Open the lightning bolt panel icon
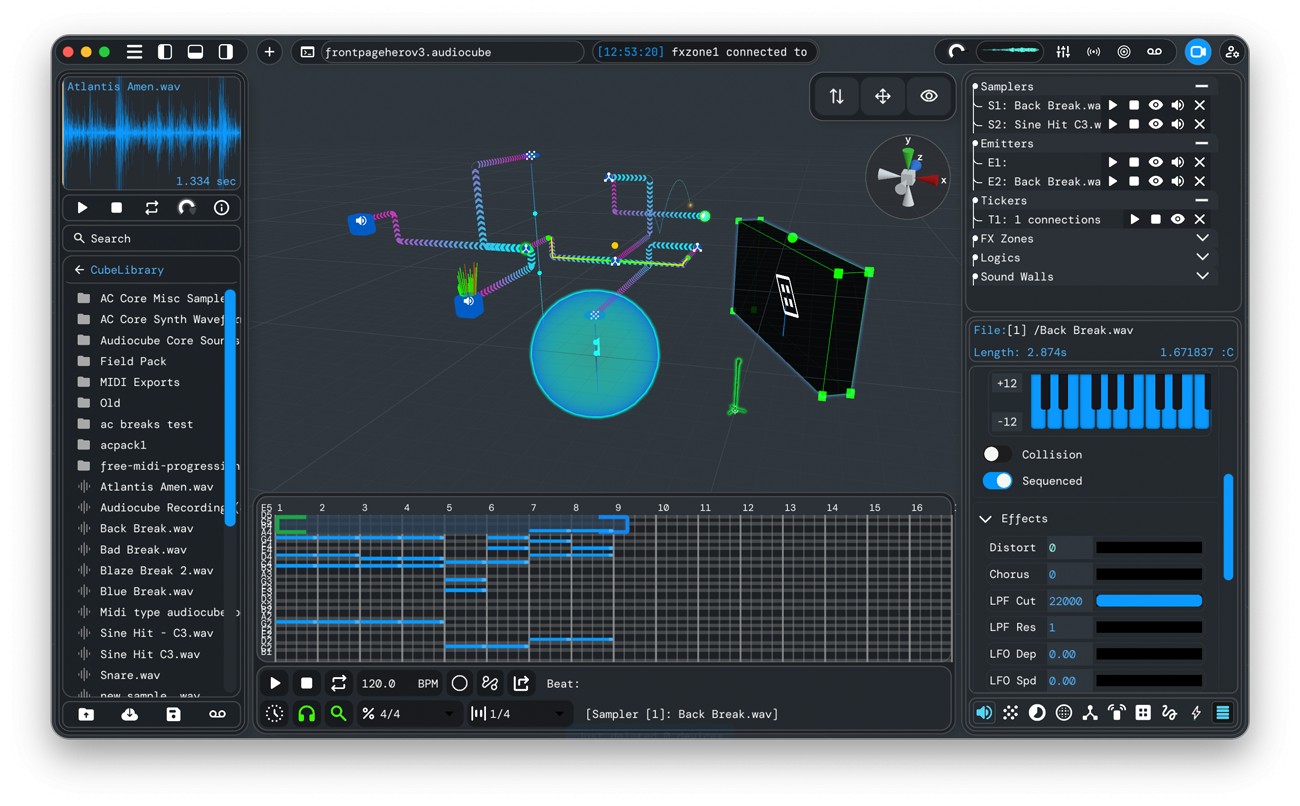The width and height of the screenshot is (1300, 806). click(1195, 713)
